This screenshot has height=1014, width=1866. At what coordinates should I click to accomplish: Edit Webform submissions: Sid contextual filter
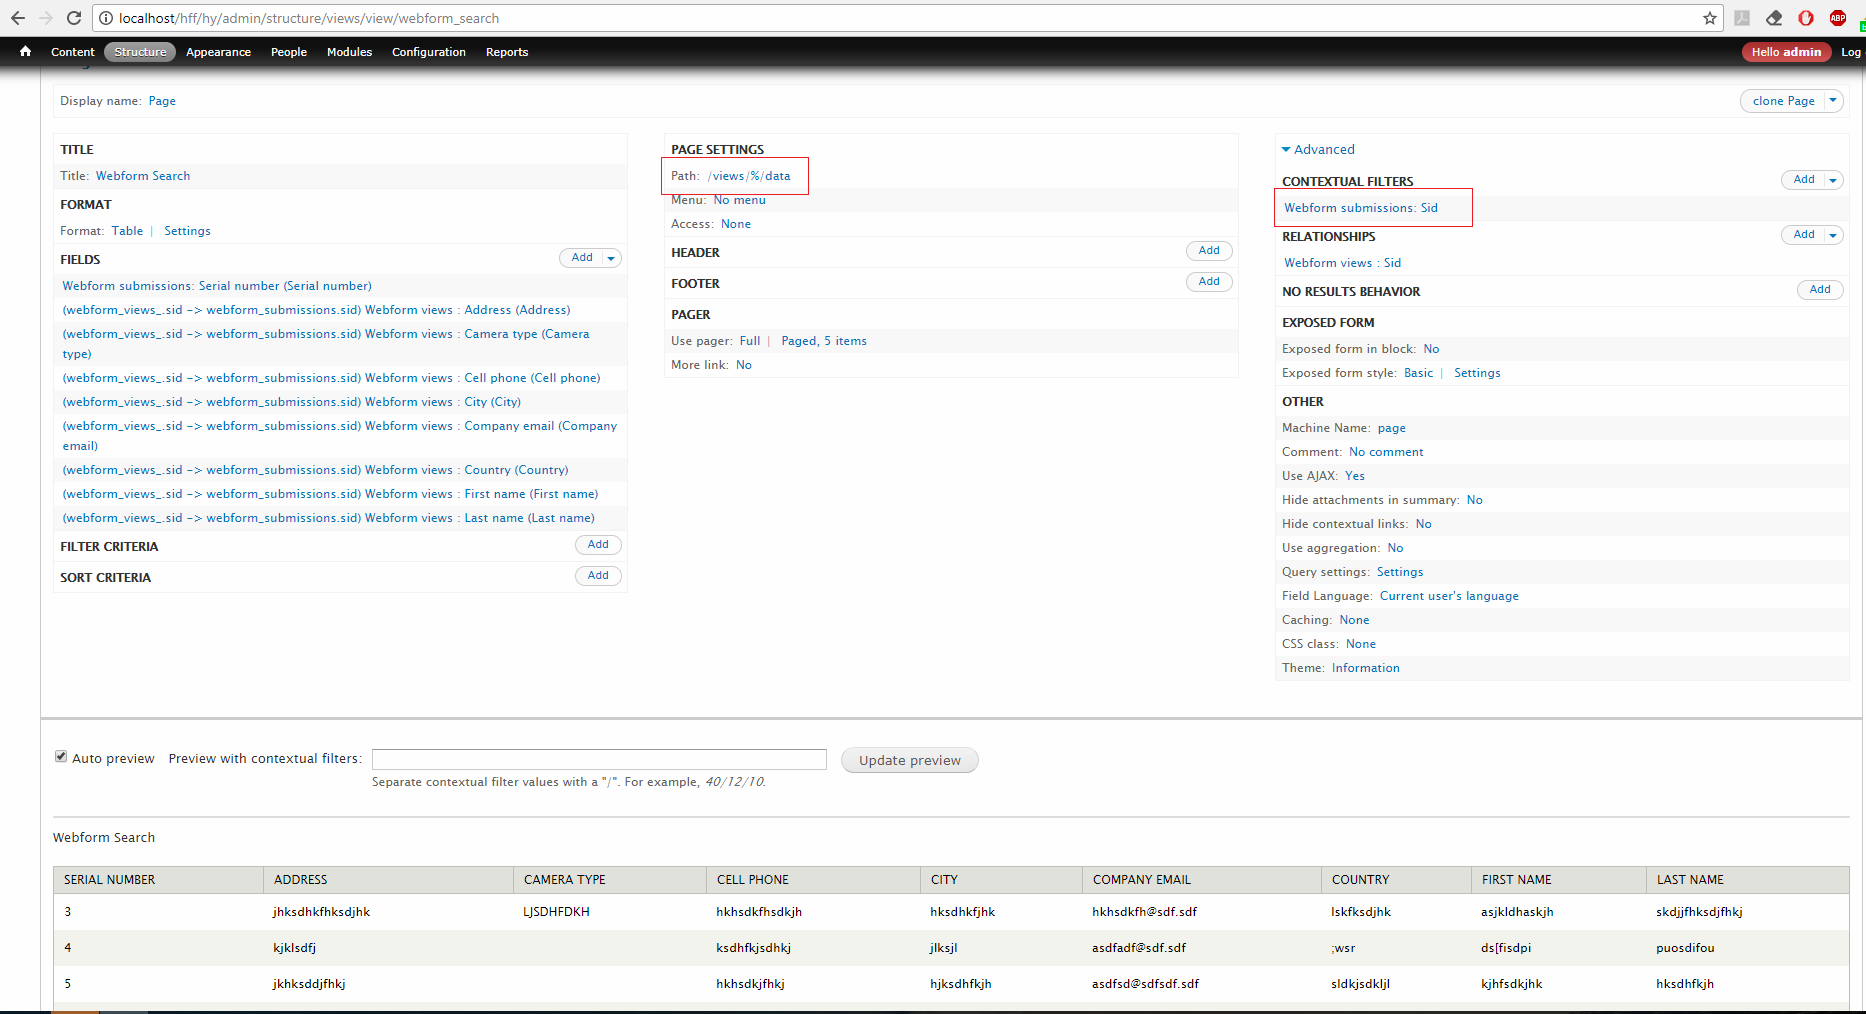[x=1361, y=208]
